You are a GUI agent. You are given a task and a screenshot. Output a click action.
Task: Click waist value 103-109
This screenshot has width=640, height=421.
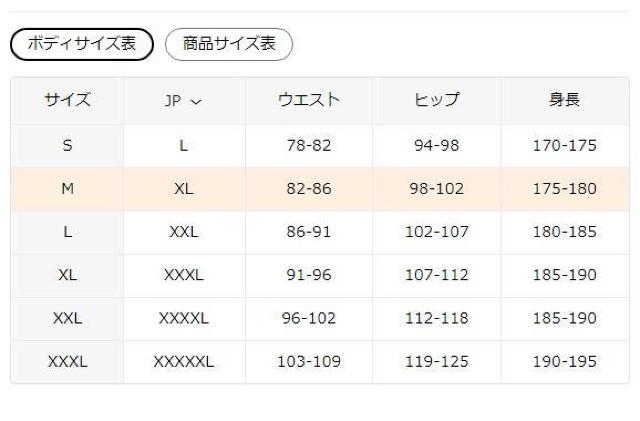point(309,361)
